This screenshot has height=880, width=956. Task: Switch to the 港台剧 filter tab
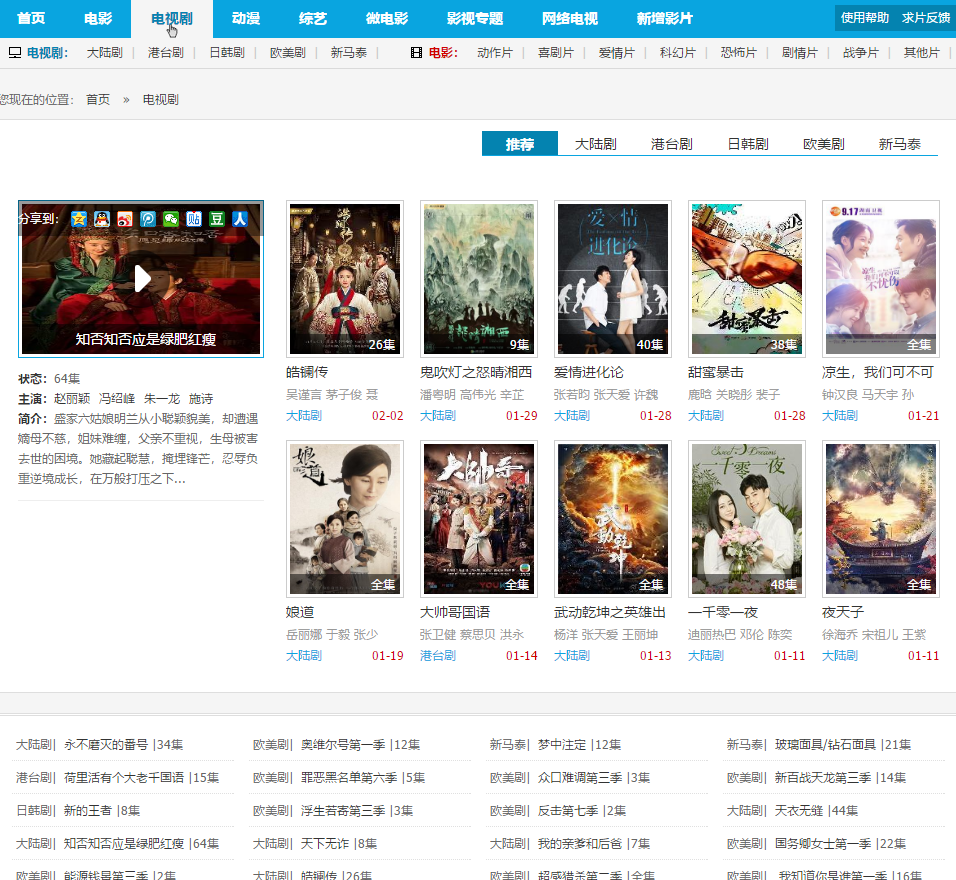(672, 144)
